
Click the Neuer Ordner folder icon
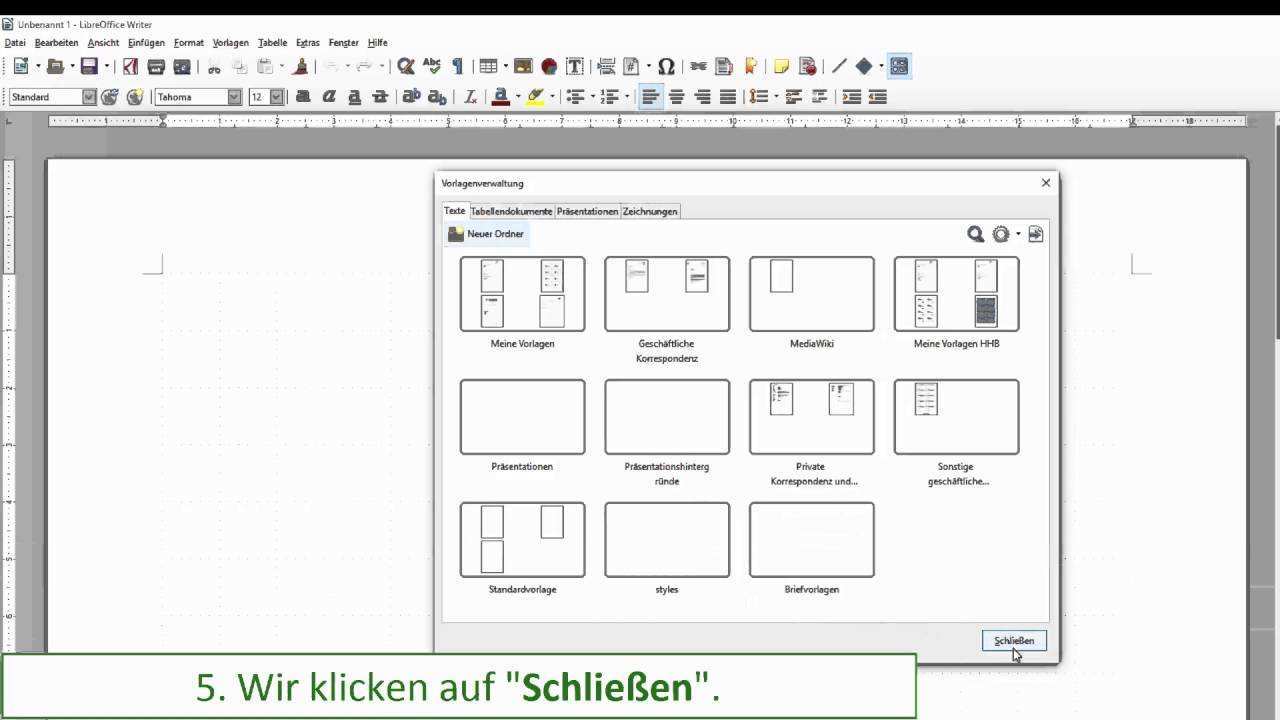456,234
